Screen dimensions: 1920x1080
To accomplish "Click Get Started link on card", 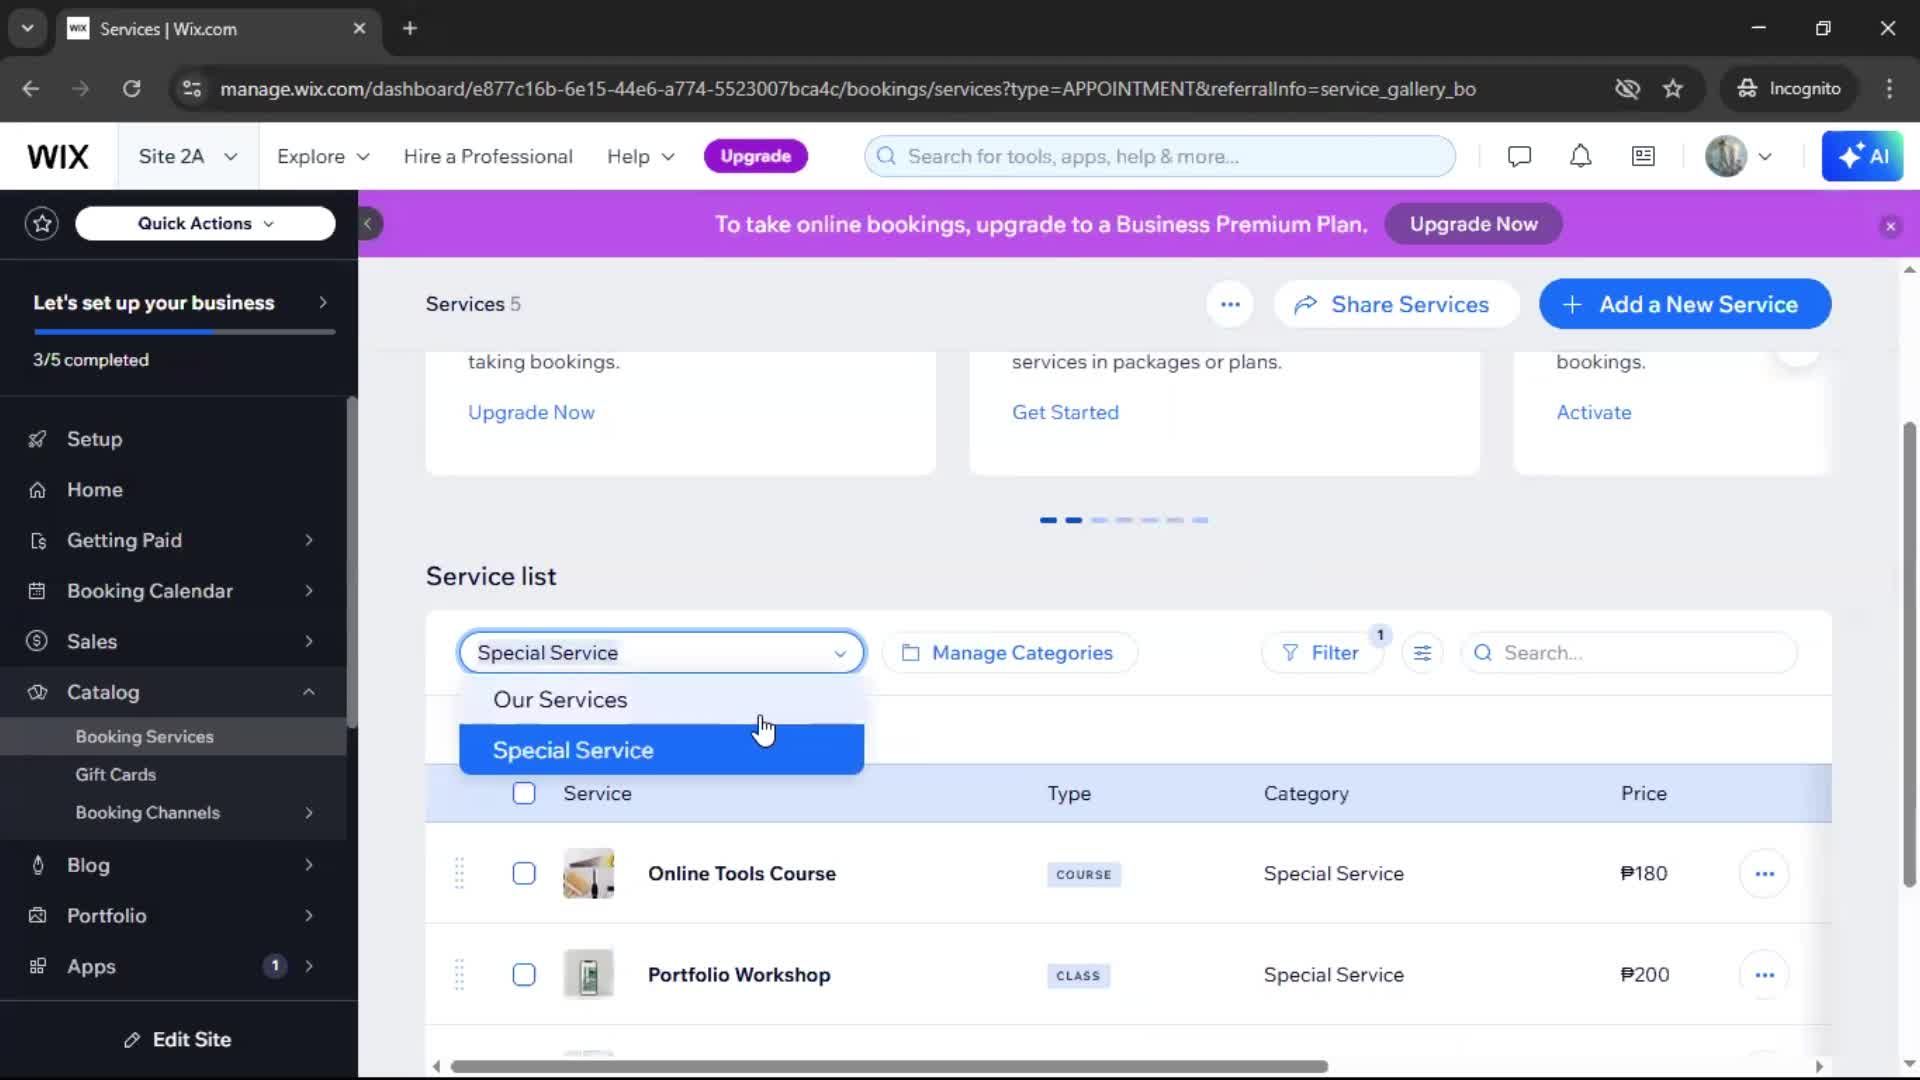I will point(1065,412).
